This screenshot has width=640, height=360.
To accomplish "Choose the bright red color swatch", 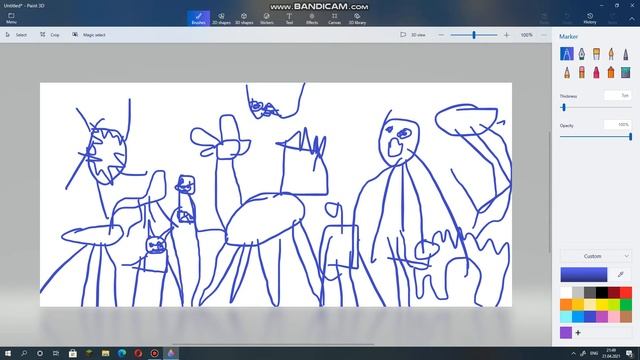I will pyautogui.click(x=626, y=292).
